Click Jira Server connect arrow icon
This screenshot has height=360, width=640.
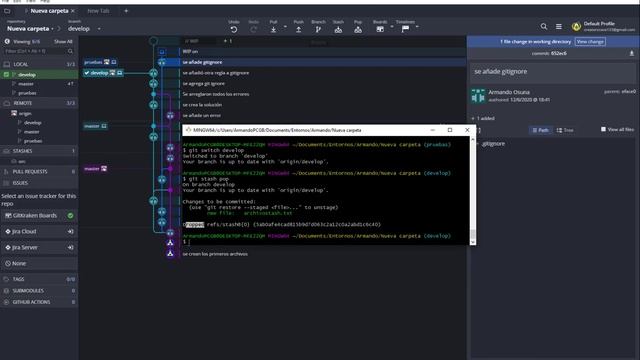71,247
